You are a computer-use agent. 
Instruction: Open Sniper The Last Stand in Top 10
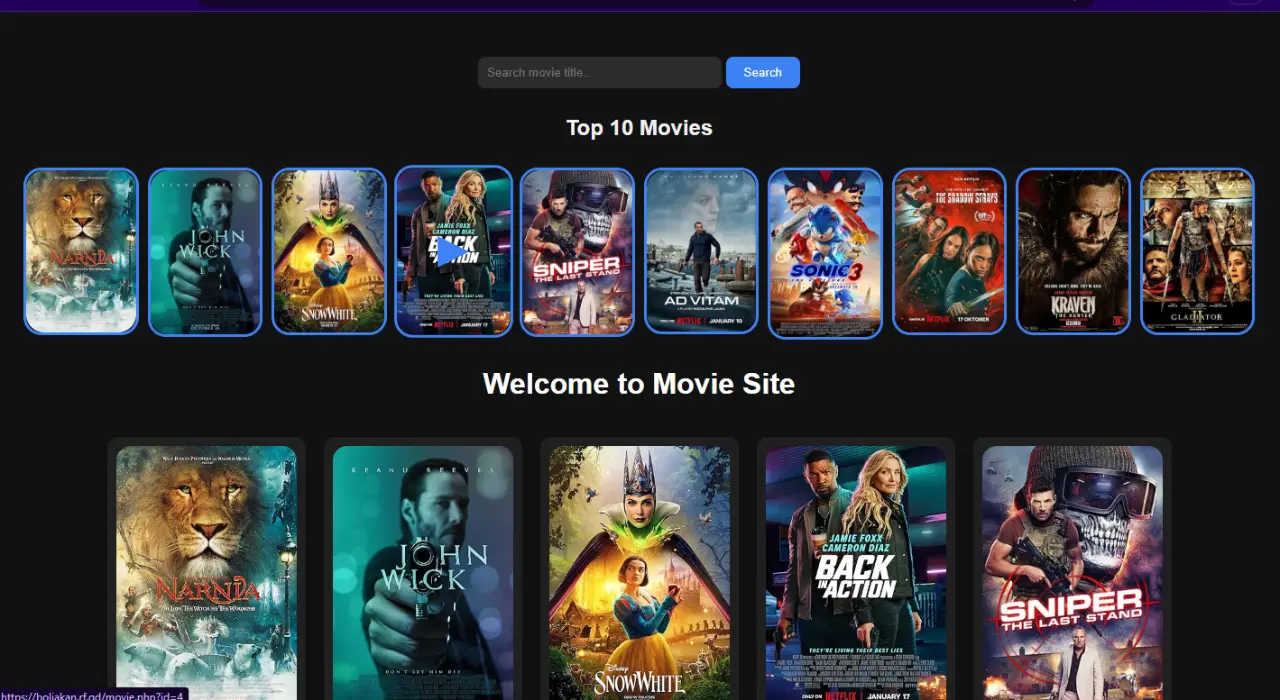click(x=577, y=251)
